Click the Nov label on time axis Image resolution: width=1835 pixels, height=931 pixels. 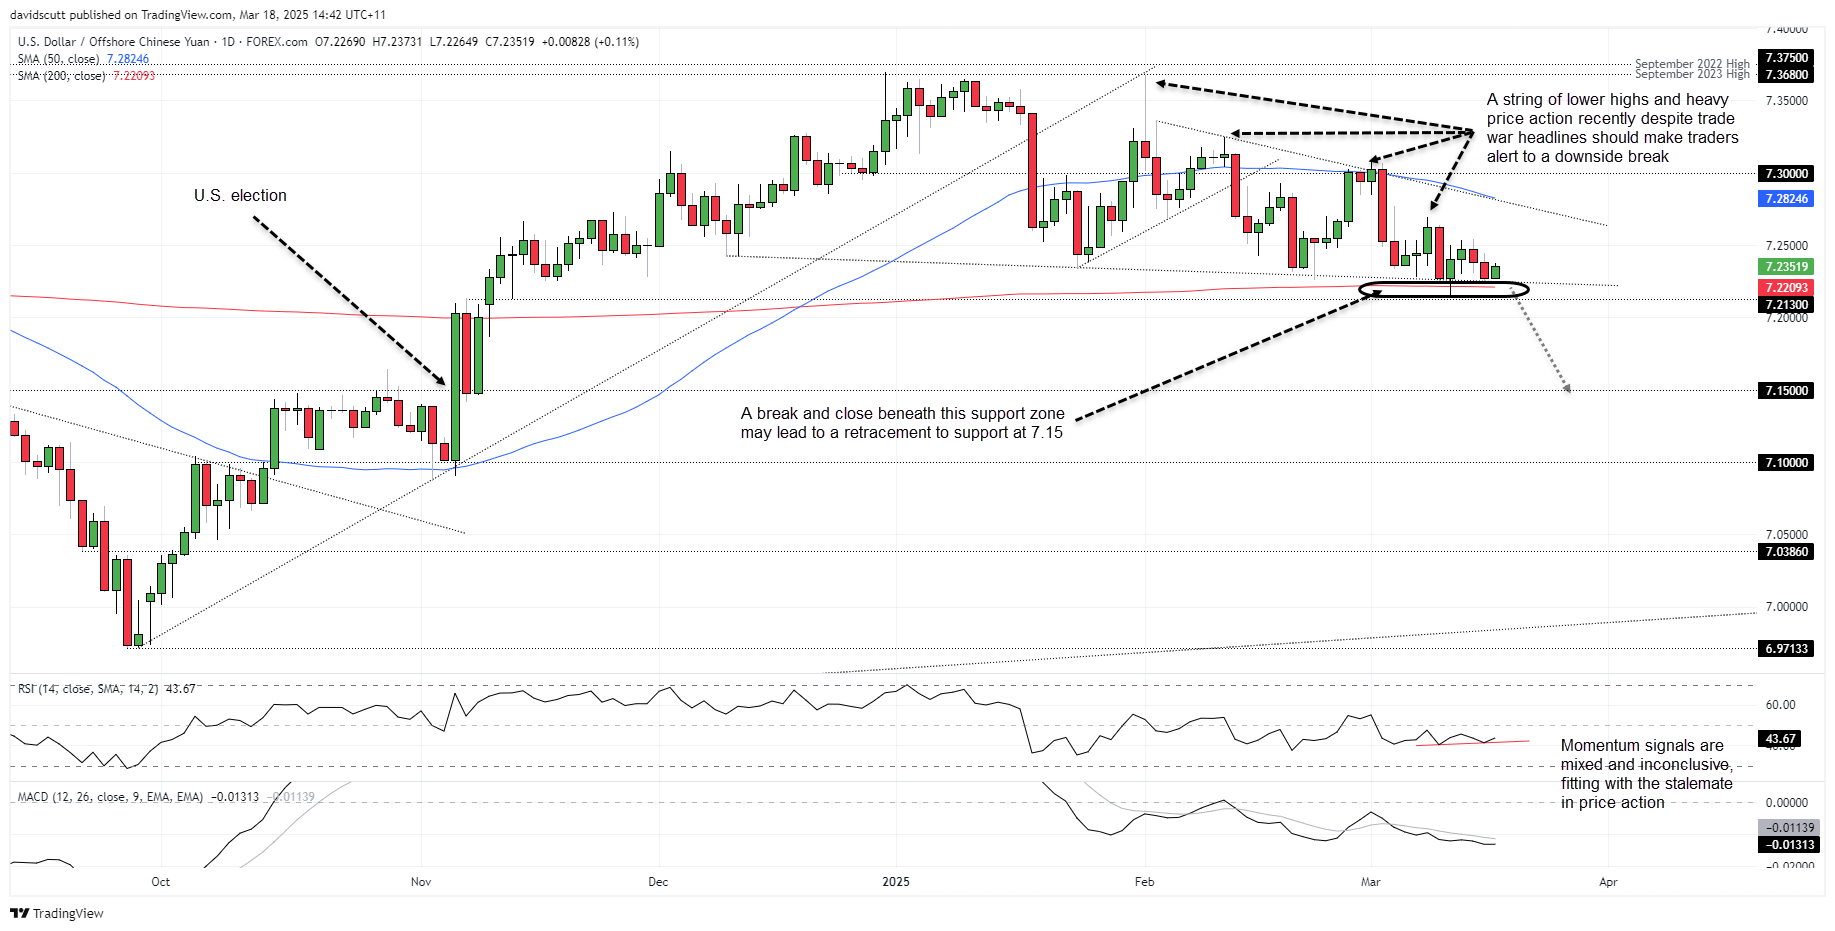click(x=421, y=882)
